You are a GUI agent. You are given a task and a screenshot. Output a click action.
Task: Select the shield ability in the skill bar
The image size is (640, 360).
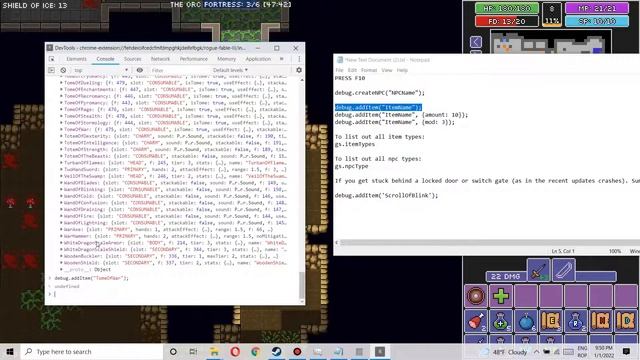[476, 296]
